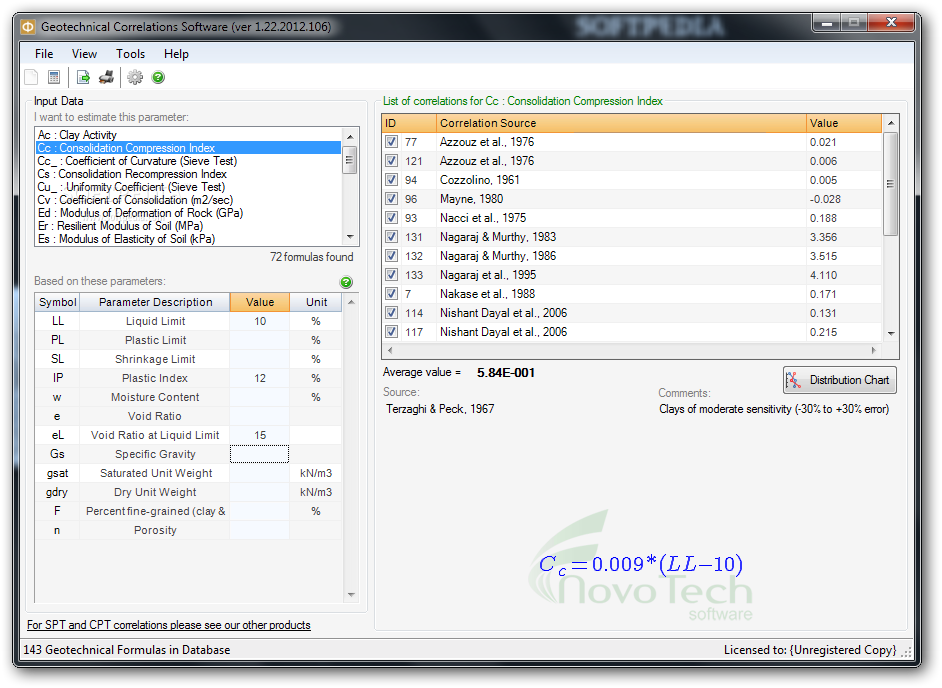Open the Distribution Chart
The width and height of the screenshot is (942, 688).
[x=840, y=380]
